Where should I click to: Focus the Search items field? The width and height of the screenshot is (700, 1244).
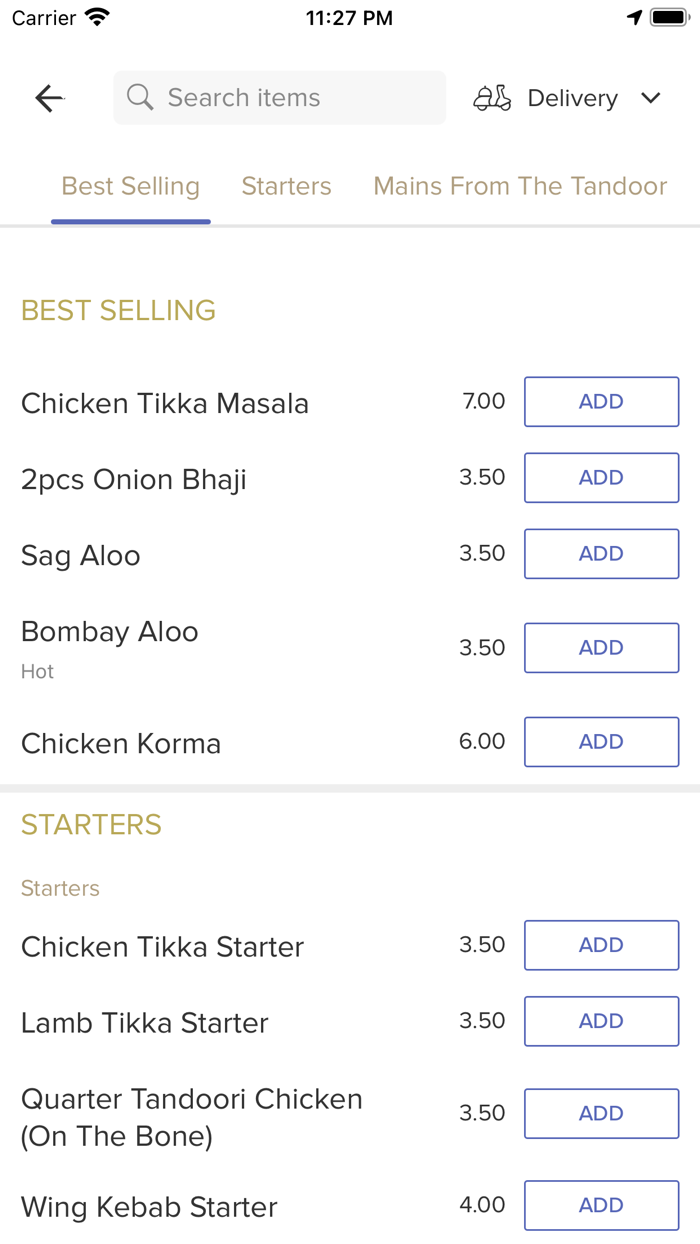tap(290, 98)
